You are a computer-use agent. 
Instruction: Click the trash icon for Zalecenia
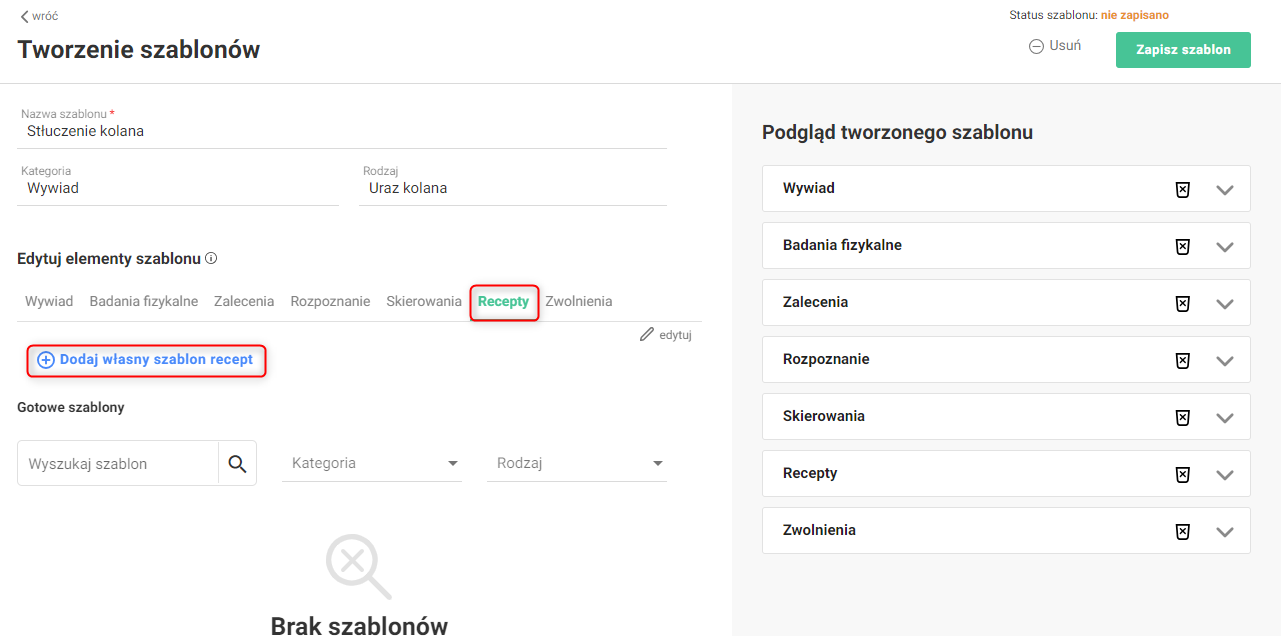click(1182, 303)
